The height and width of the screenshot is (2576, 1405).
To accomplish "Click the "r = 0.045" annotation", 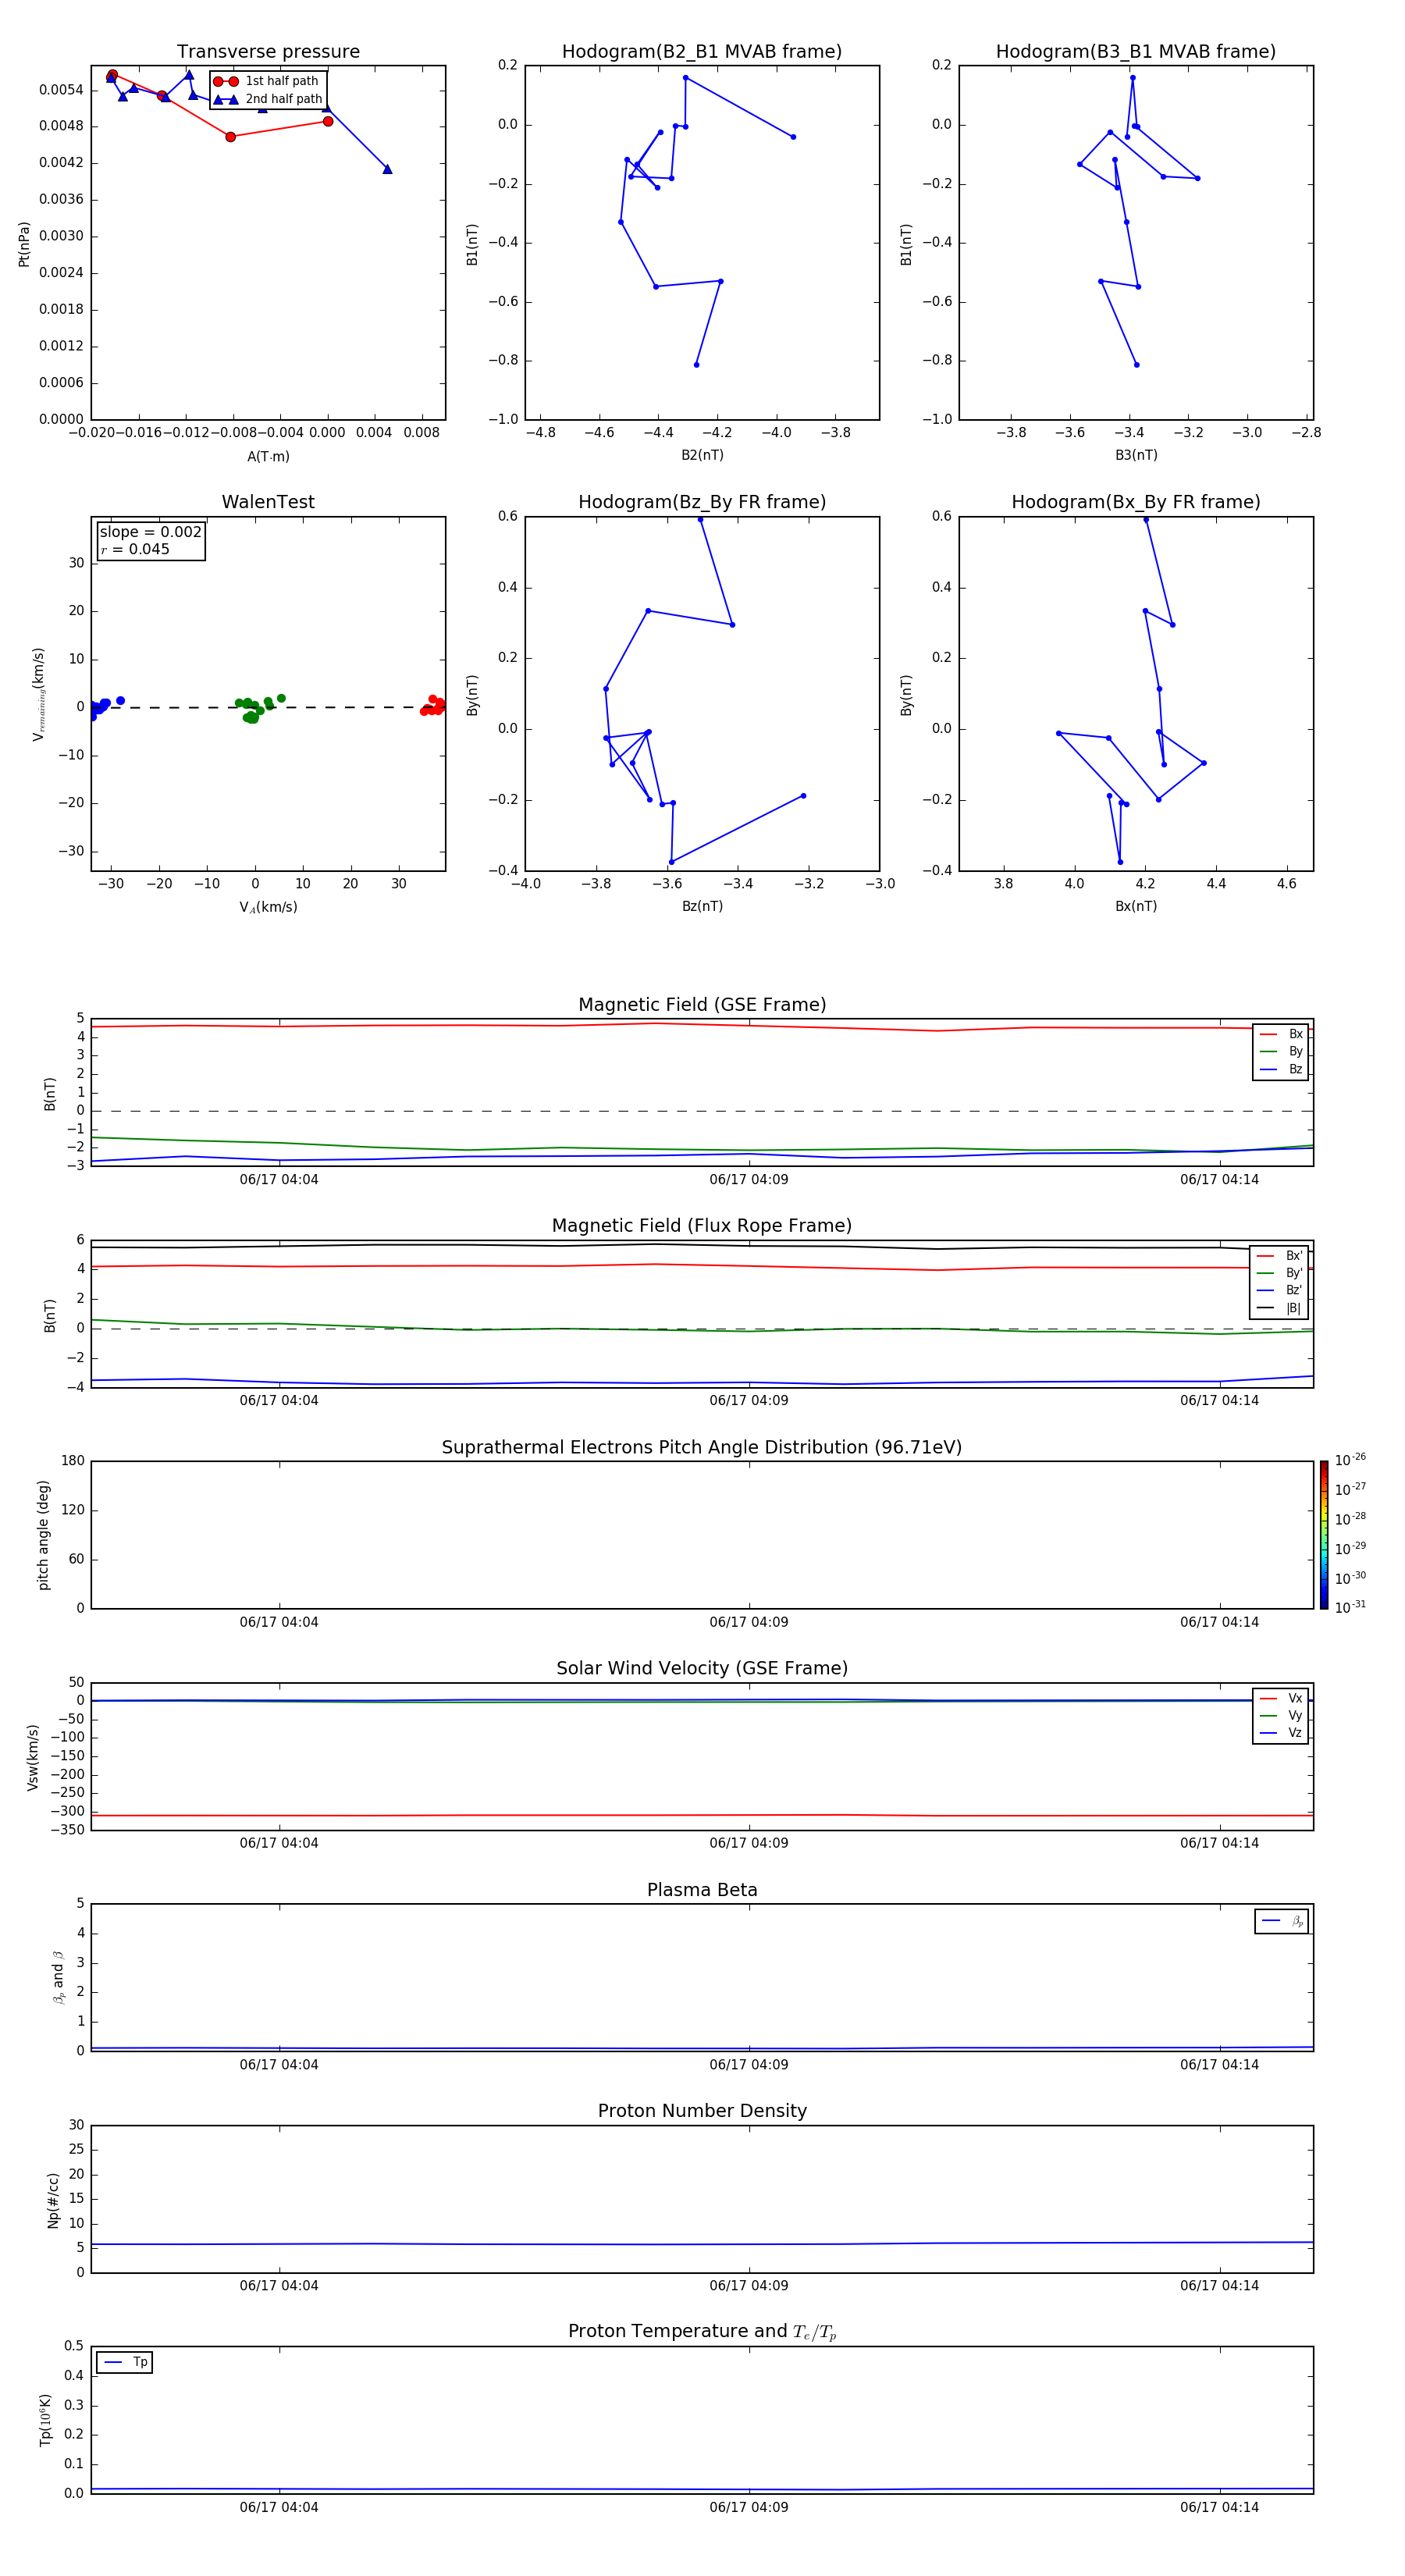I will pos(135,549).
